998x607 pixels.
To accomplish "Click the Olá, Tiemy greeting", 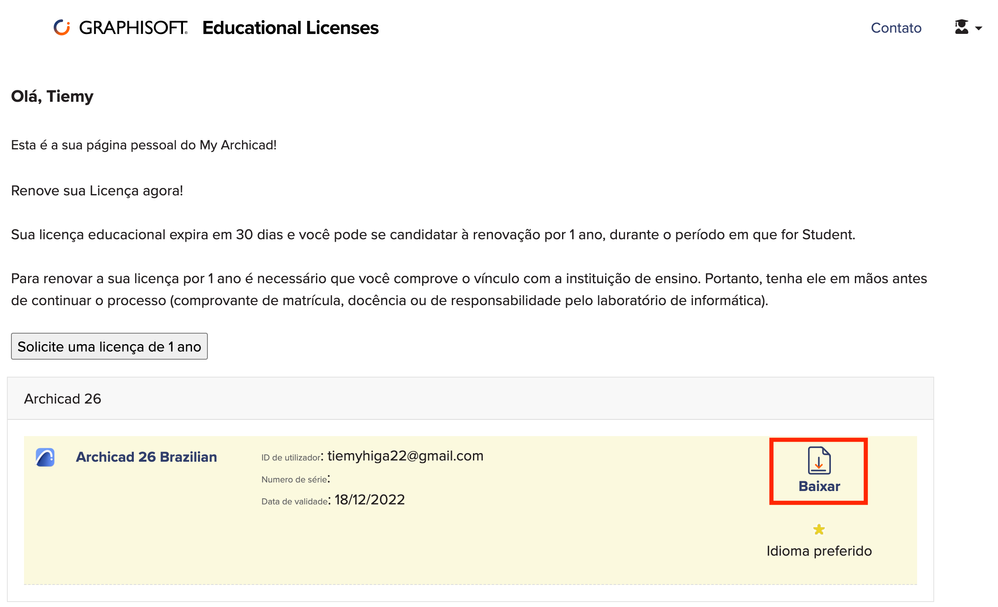I will (x=52, y=96).
